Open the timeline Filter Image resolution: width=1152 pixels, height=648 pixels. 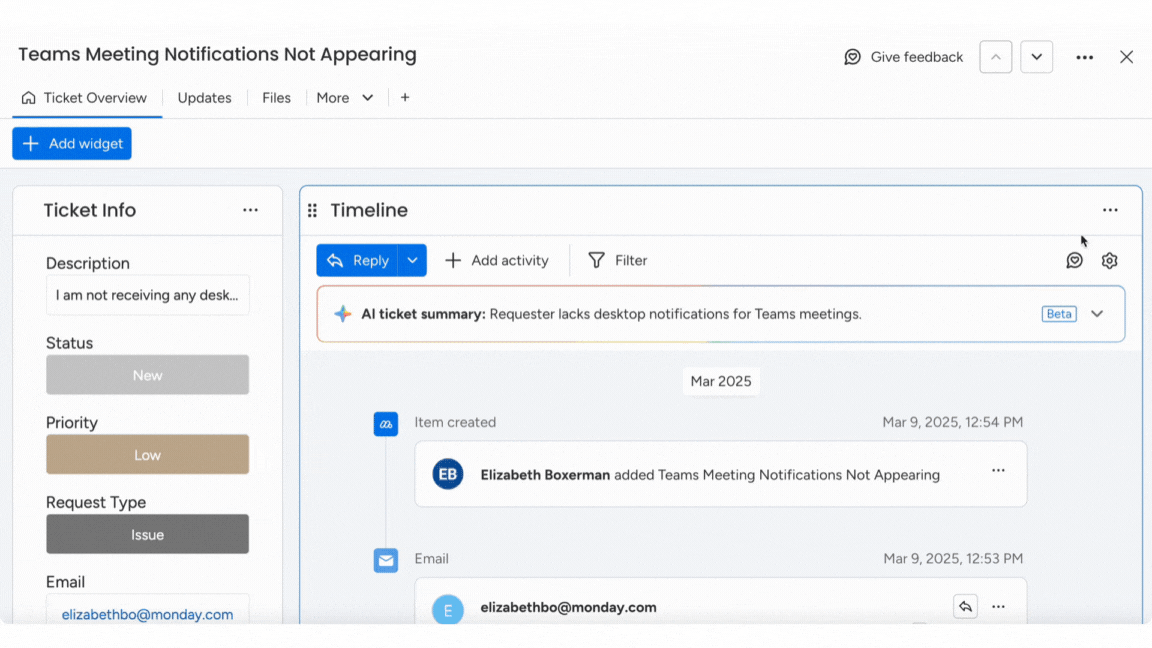(617, 260)
